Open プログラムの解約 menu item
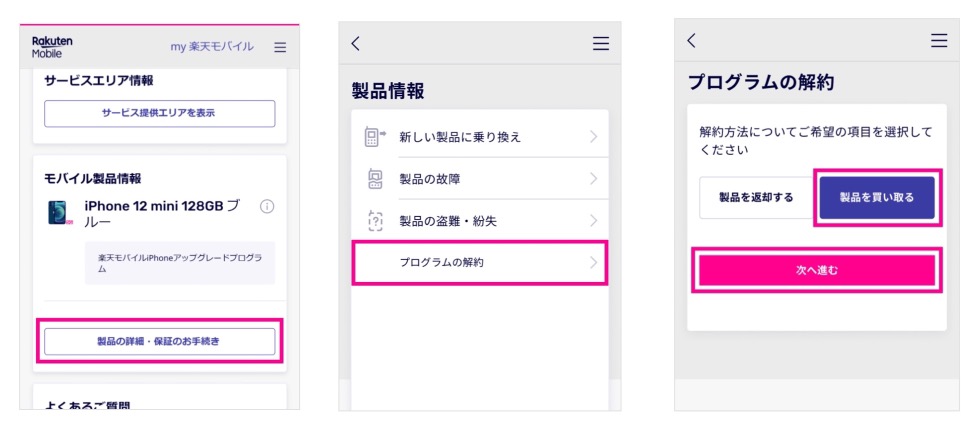980x430 pixels. click(480, 263)
